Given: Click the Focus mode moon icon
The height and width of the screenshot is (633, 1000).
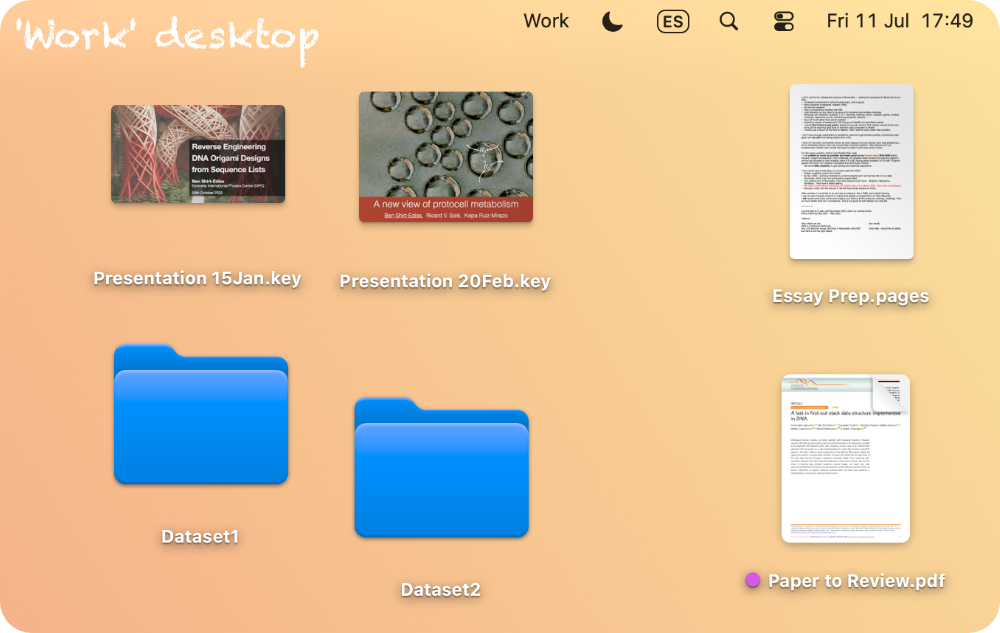Looking at the screenshot, I should (612, 22).
